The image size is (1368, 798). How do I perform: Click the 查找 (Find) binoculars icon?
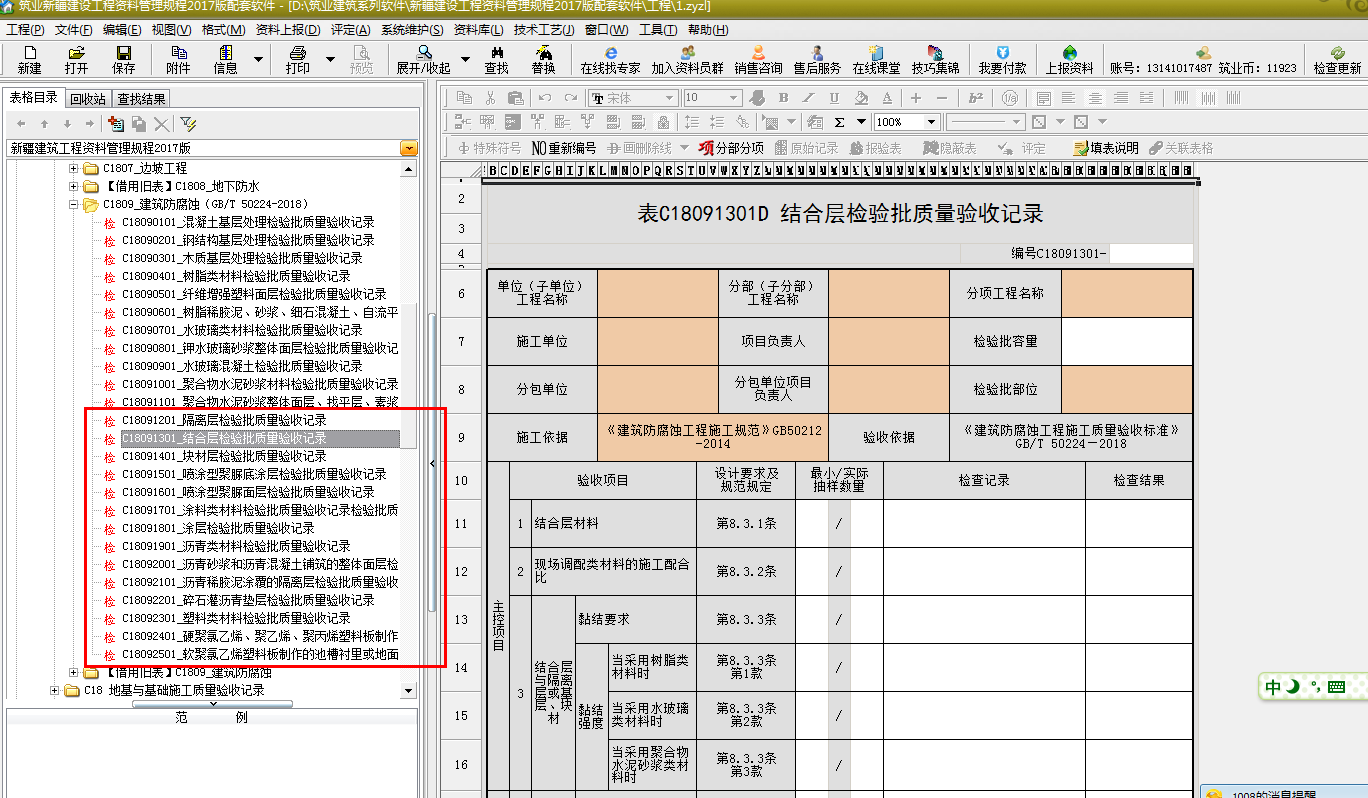(x=496, y=59)
